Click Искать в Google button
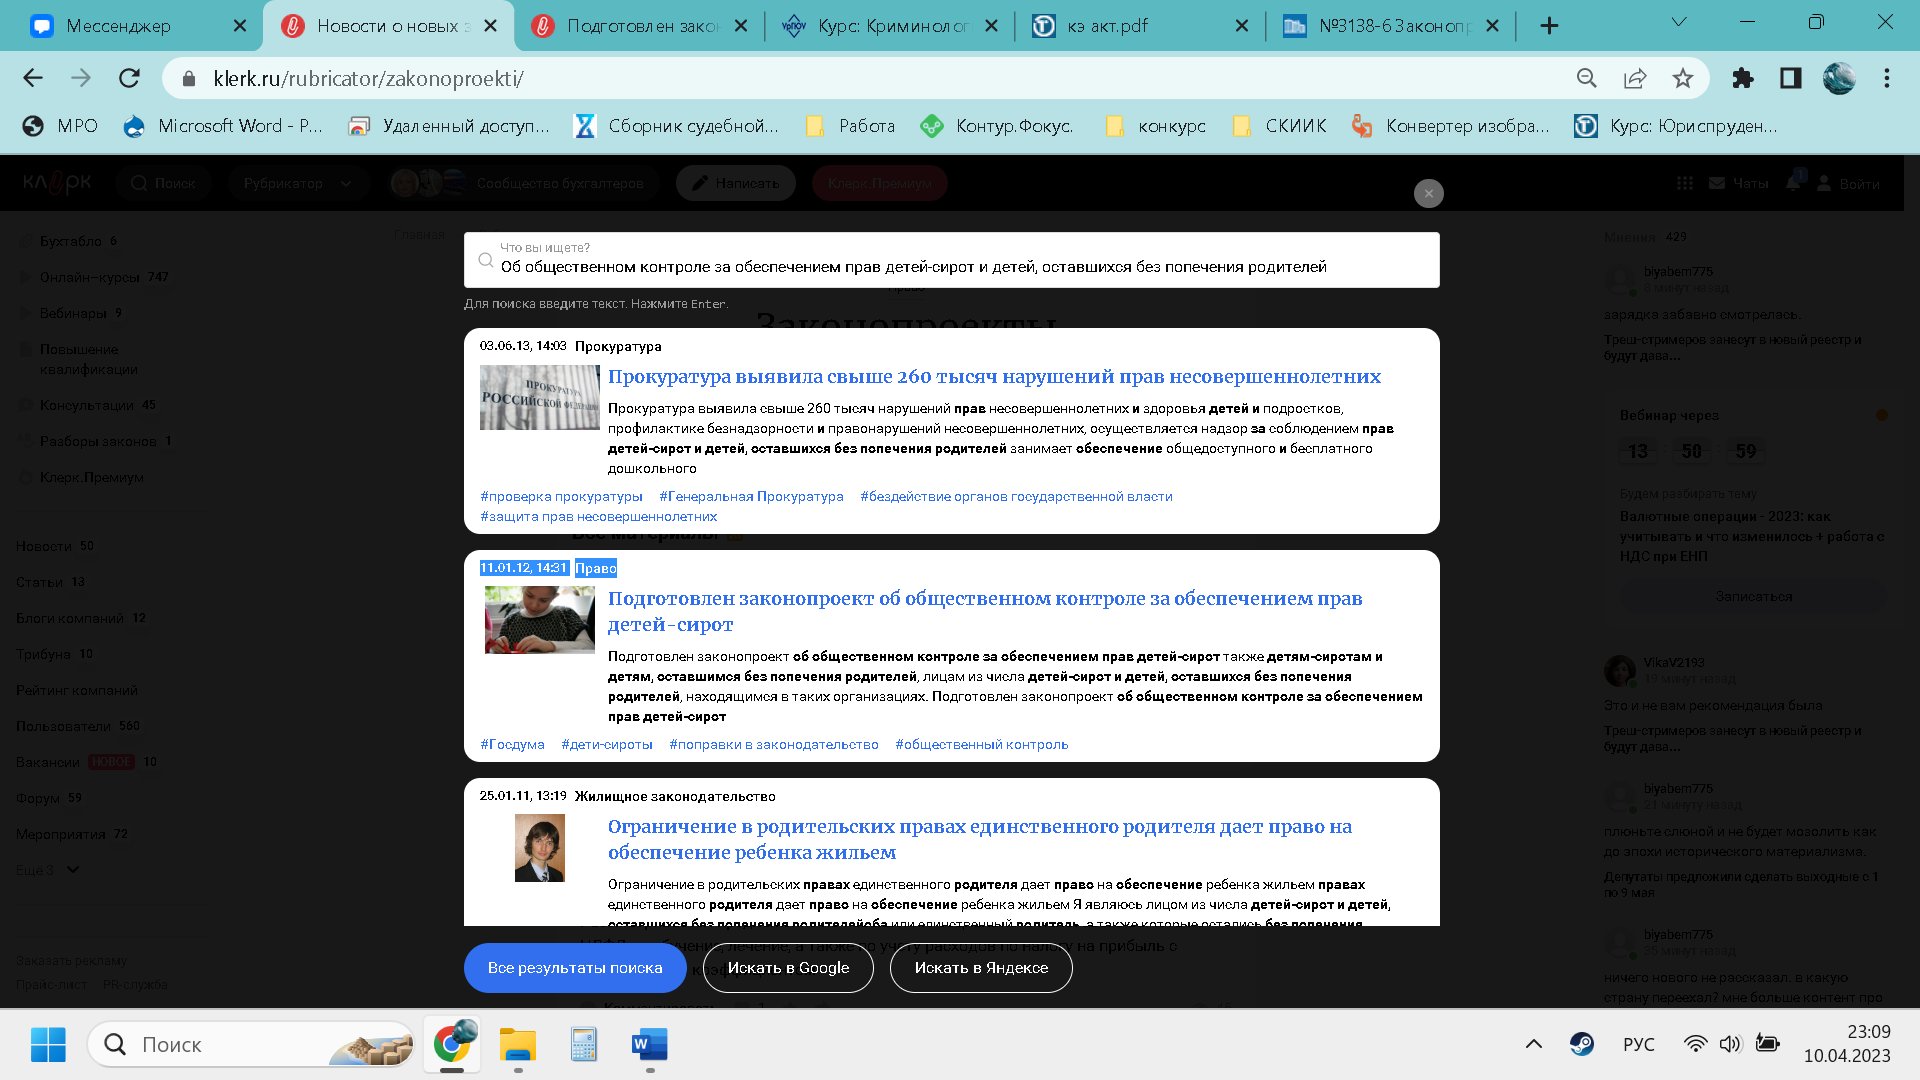Viewport: 1920px width, 1080px height. 788,968
